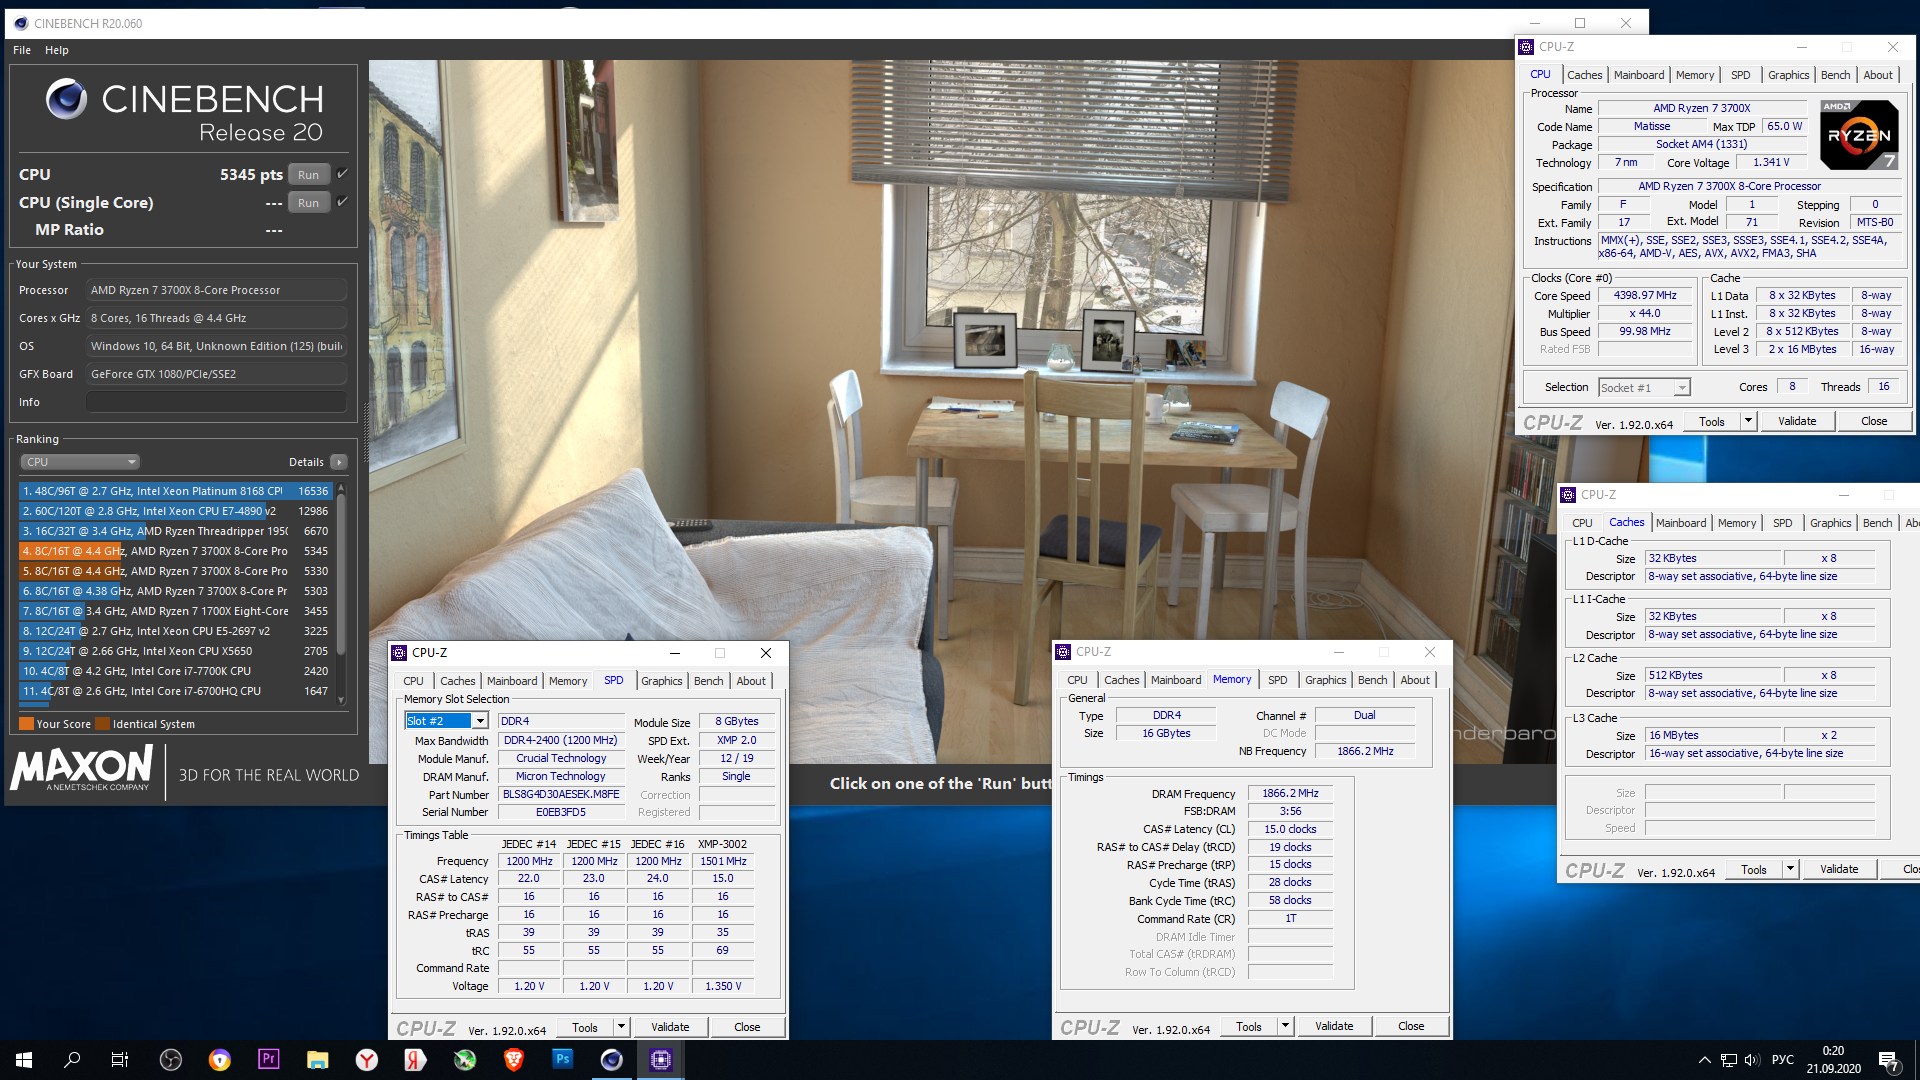Click Validate in the Memory window
The width and height of the screenshot is (1920, 1080).
[x=1334, y=1026]
